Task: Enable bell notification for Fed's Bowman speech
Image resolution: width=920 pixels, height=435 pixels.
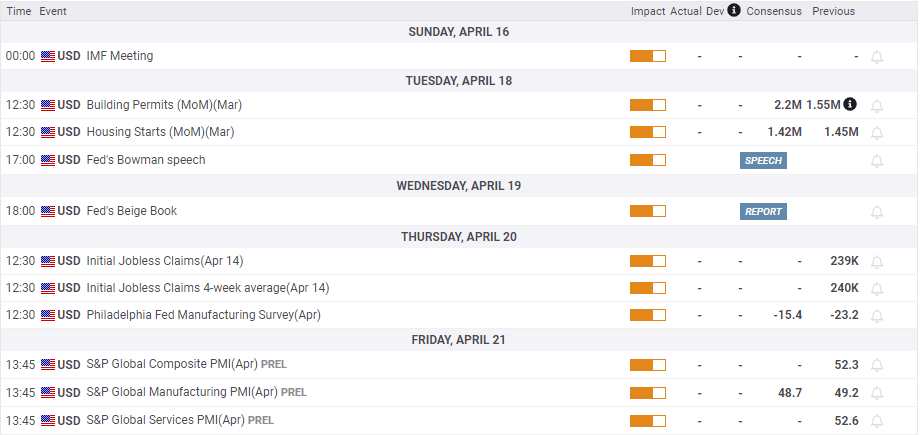Action: point(877,160)
